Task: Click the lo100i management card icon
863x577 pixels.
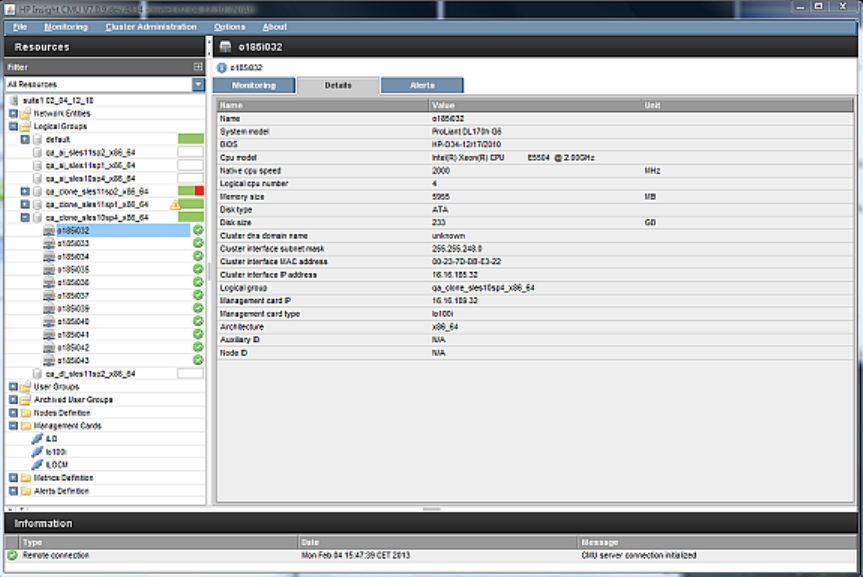Action: point(37,451)
